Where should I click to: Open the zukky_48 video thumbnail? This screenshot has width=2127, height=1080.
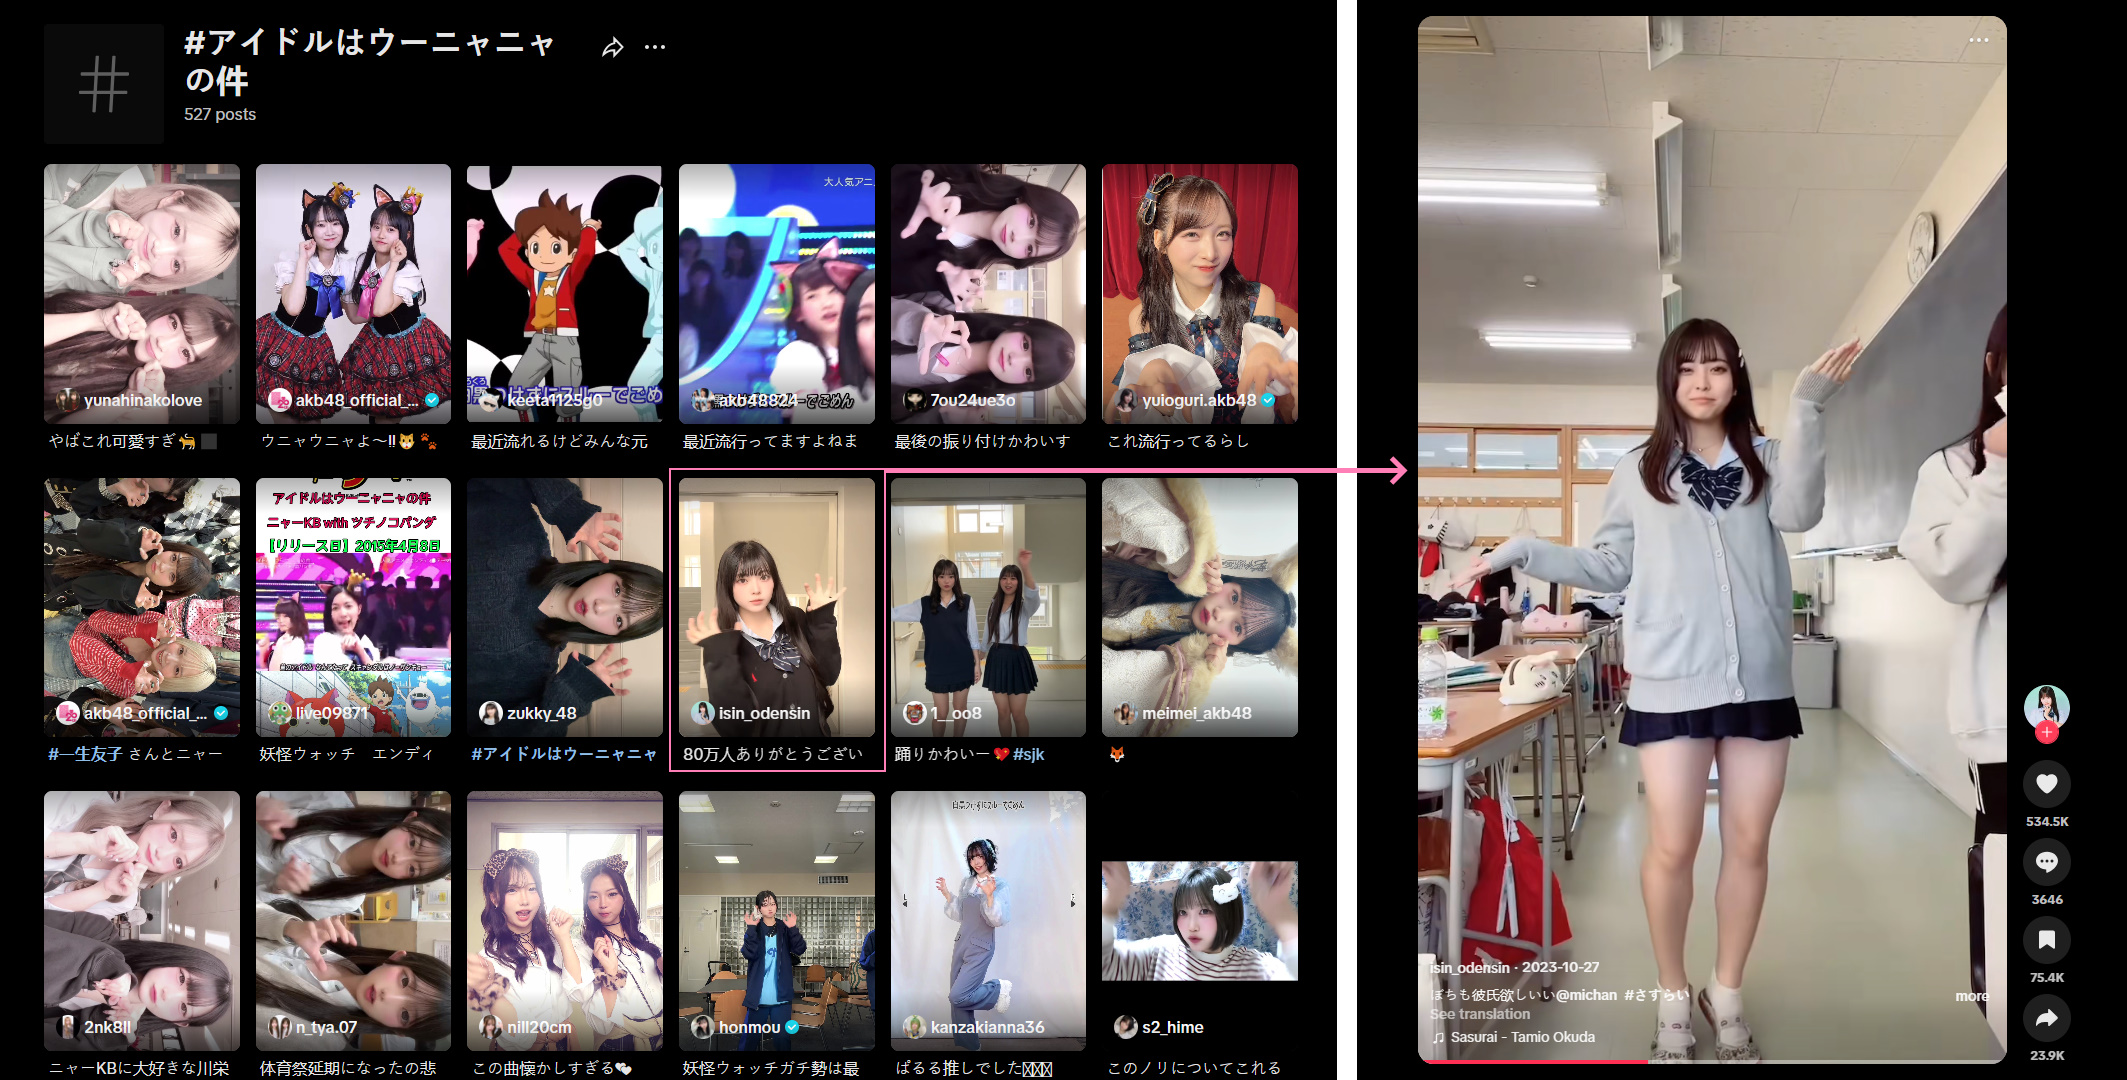coord(564,607)
